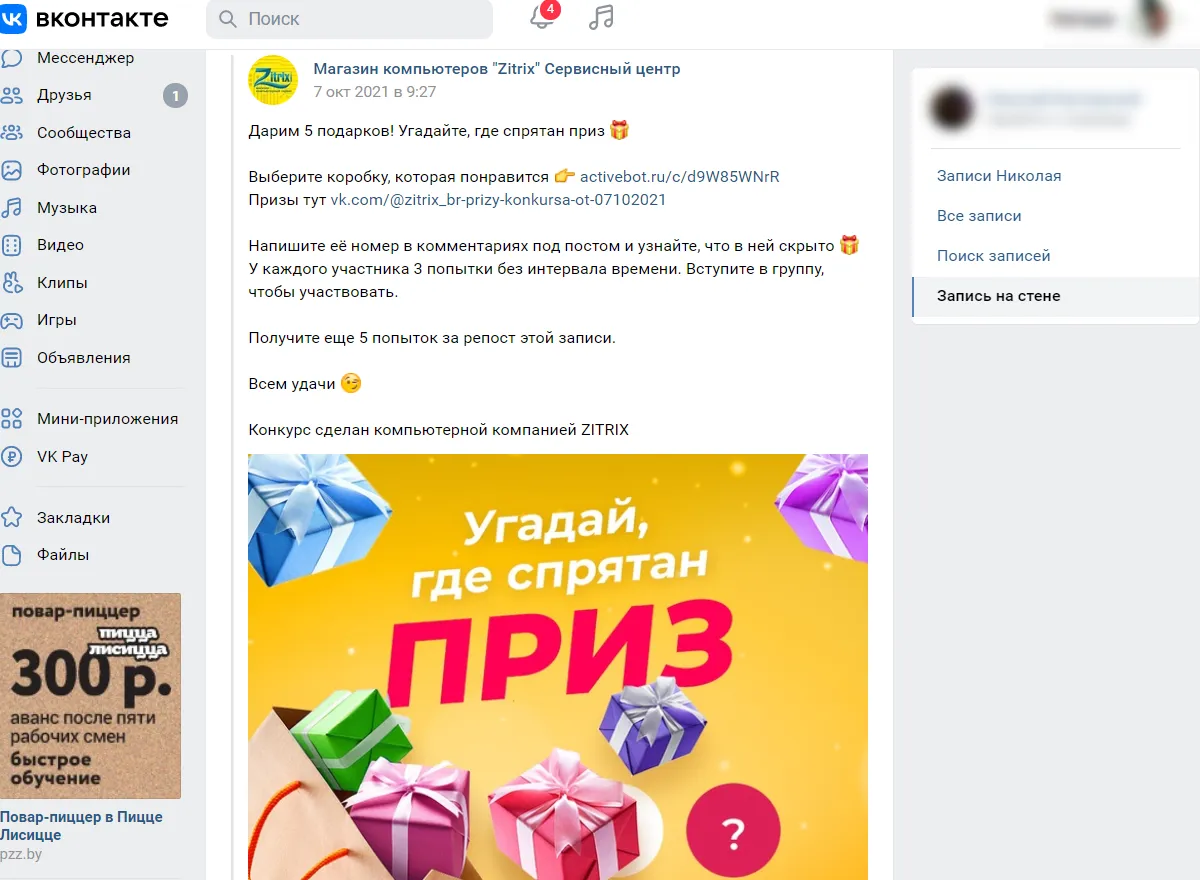1200x880 pixels.
Task: Select "Поиск записей" tab
Action: pos(994,256)
